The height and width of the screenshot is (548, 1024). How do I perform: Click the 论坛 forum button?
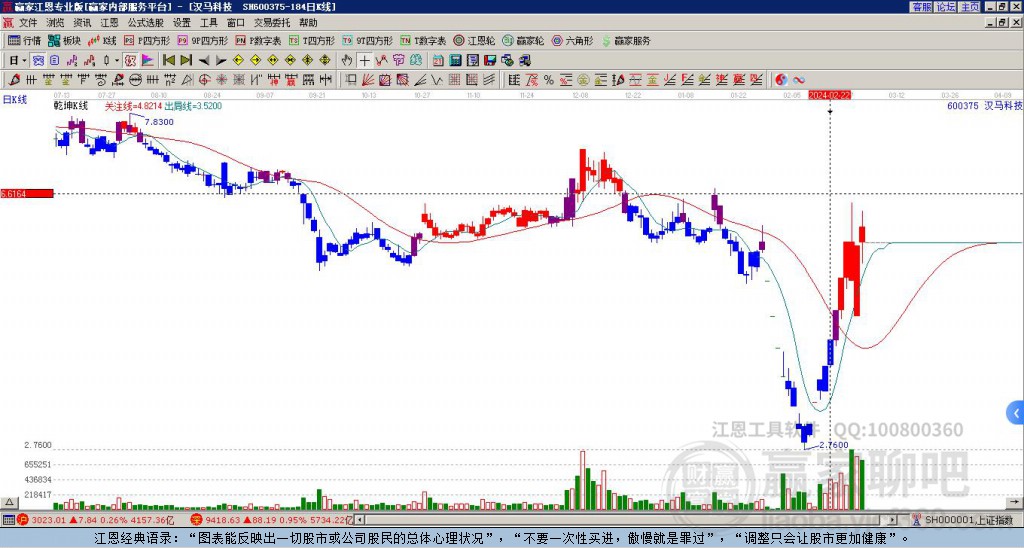(945, 6)
